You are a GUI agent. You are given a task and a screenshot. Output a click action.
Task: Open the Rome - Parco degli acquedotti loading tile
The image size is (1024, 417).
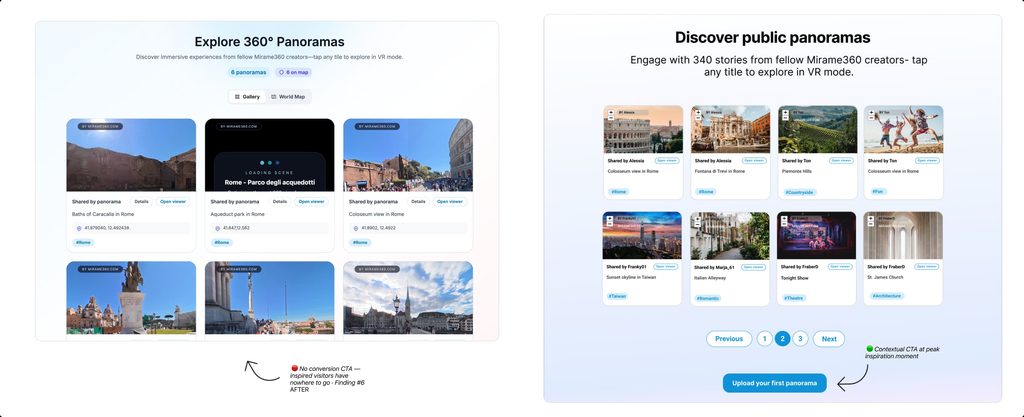point(270,155)
